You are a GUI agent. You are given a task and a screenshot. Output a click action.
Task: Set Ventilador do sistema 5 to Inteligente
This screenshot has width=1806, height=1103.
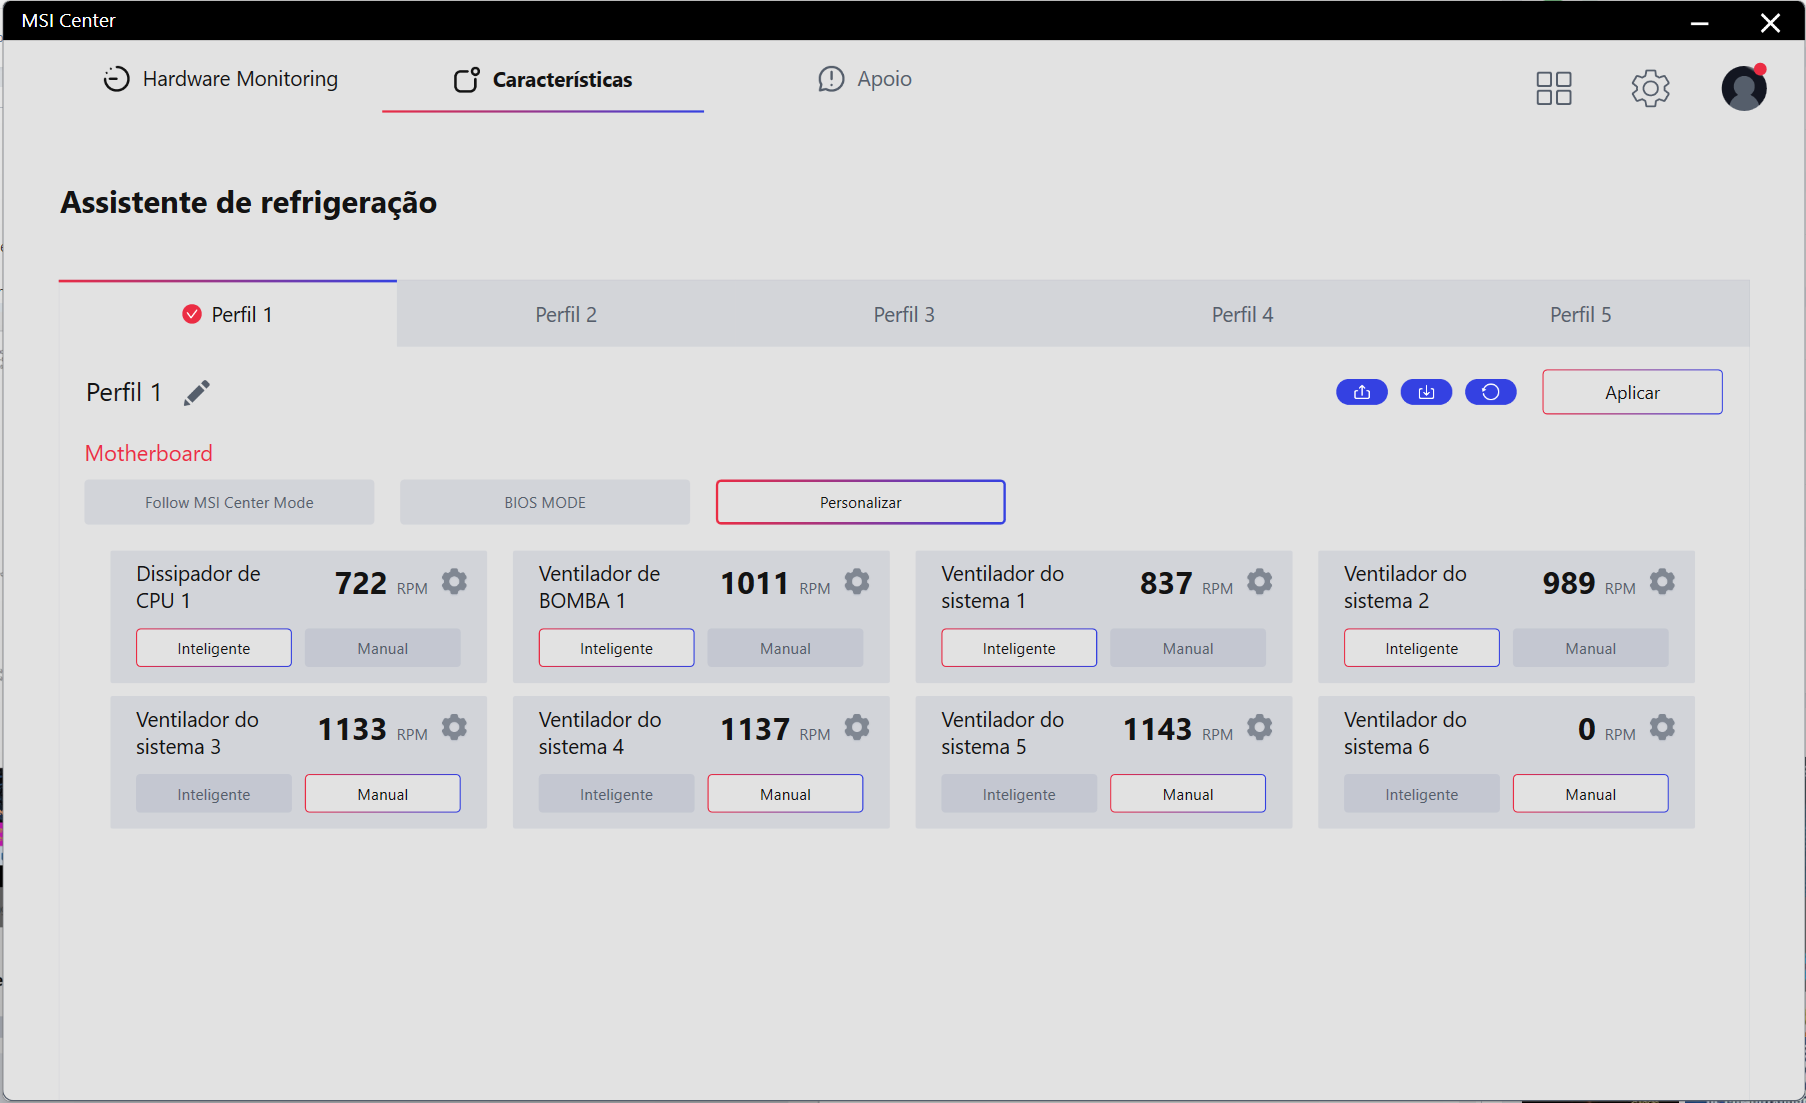point(1019,794)
